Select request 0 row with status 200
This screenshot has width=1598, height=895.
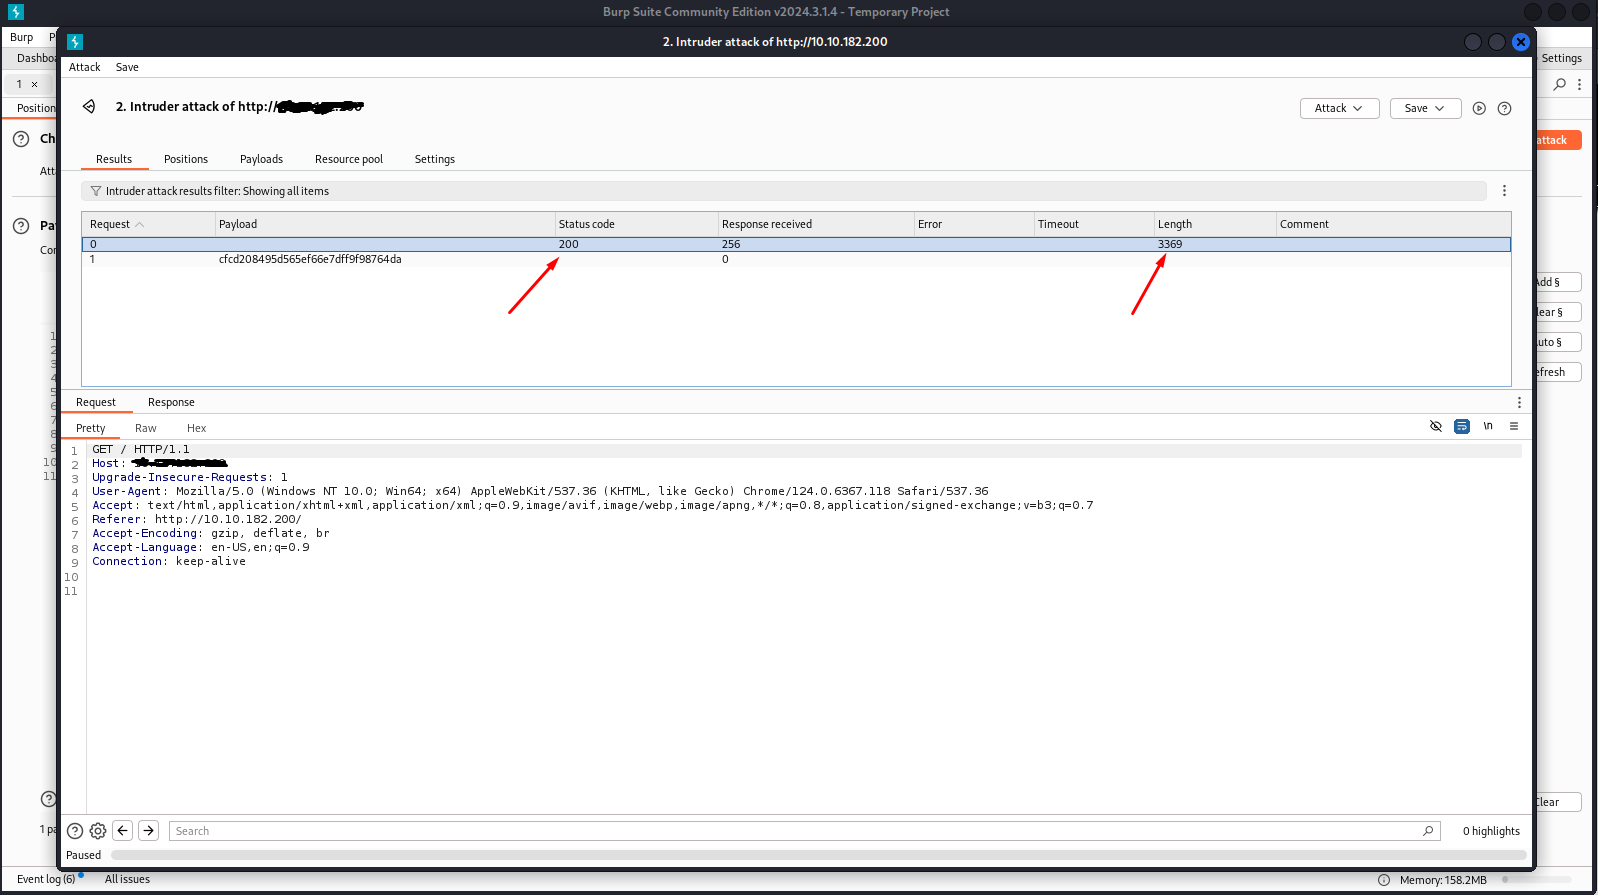coord(796,244)
